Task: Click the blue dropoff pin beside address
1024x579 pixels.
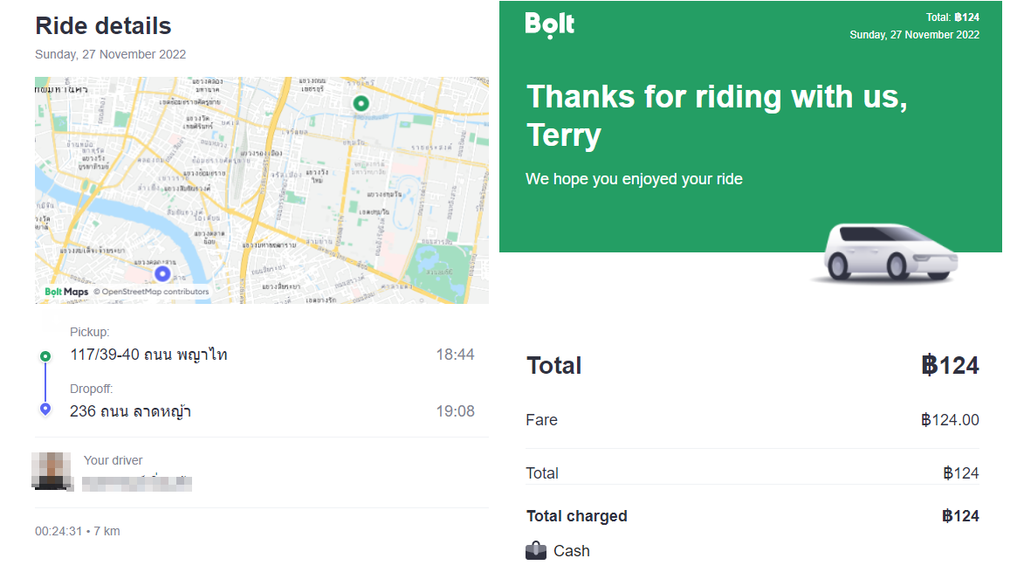Action: click(x=45, y=410)
